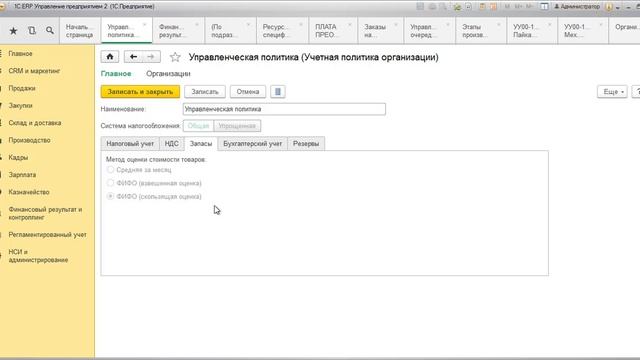
Task: Click the search magnifier icon
Action: [x=50, y=31]
